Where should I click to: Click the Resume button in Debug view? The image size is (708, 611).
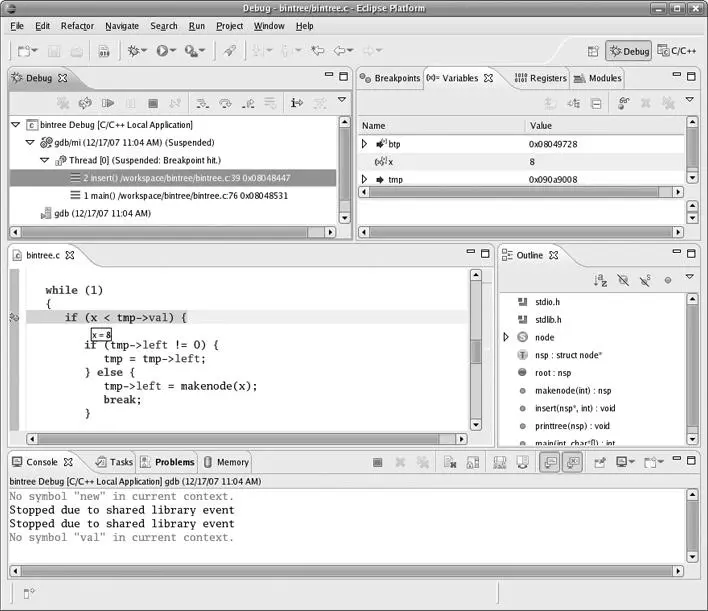tap(108, 103)
